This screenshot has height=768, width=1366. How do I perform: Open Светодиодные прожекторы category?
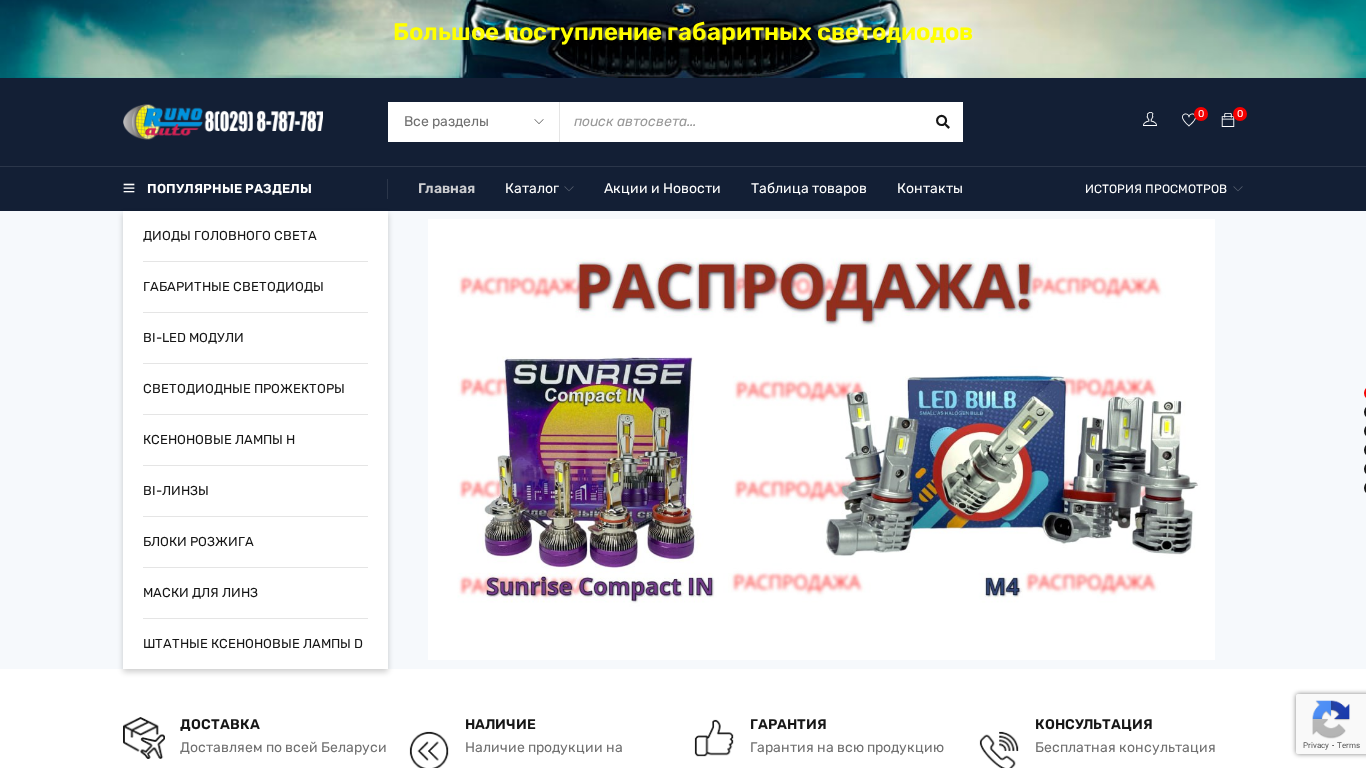click(x=255, y=389)
